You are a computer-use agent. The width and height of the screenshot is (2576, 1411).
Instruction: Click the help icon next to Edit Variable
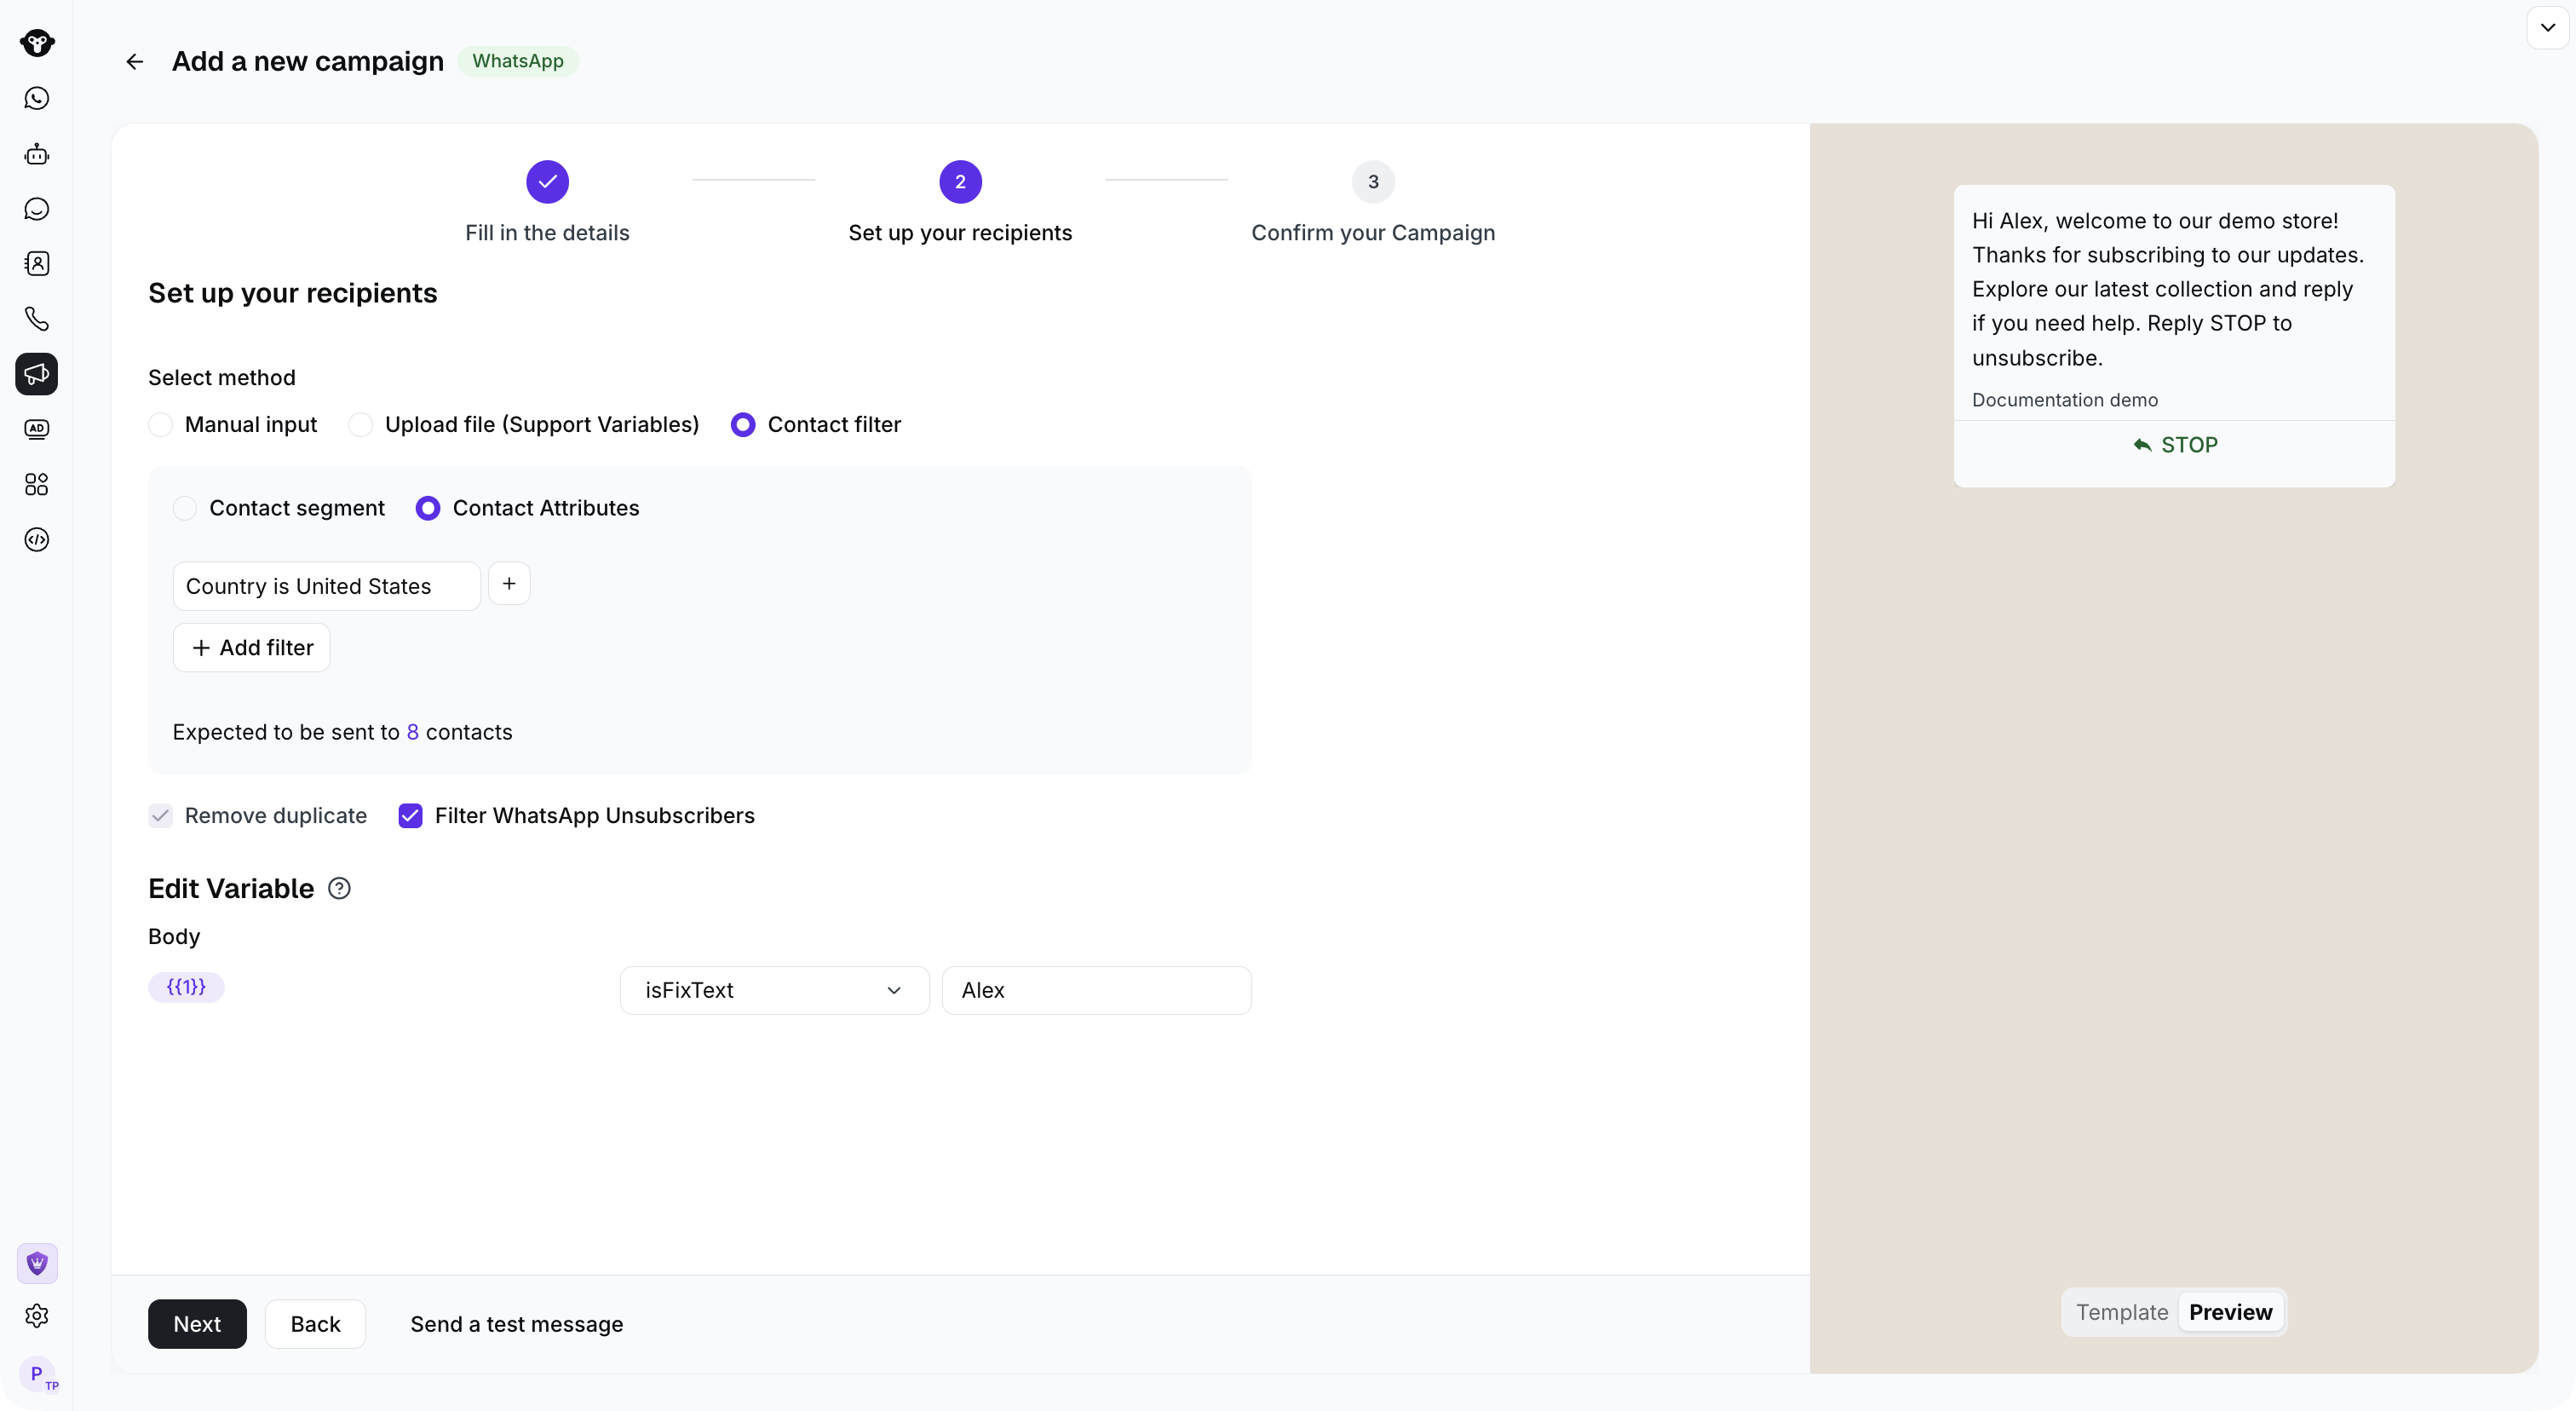tap(339, 889)
